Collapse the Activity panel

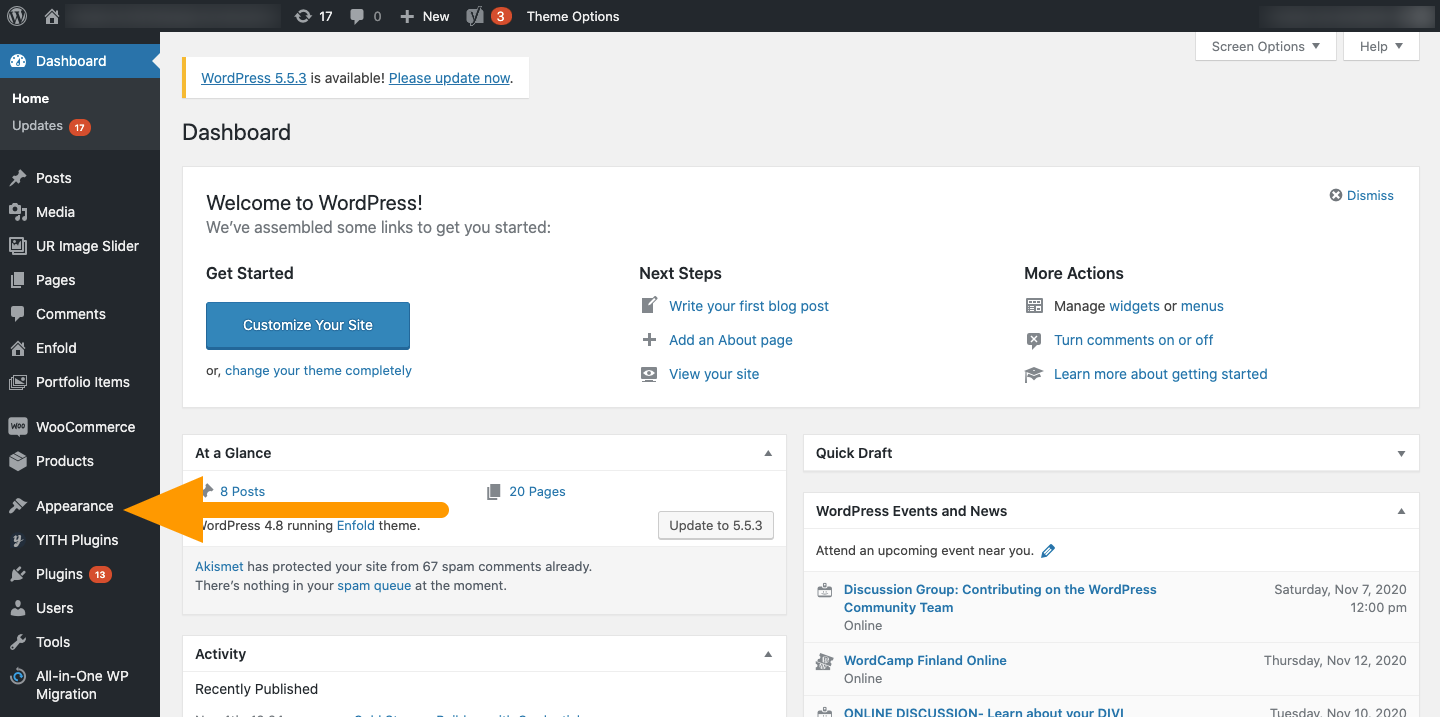768,654
